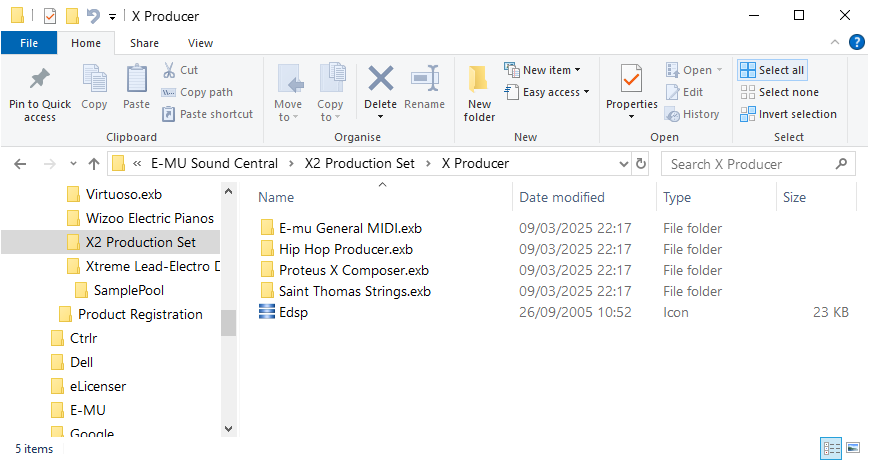869x461 pixels.
Task: Click Copy path in Clipboard group
Action: pos(197,92)
